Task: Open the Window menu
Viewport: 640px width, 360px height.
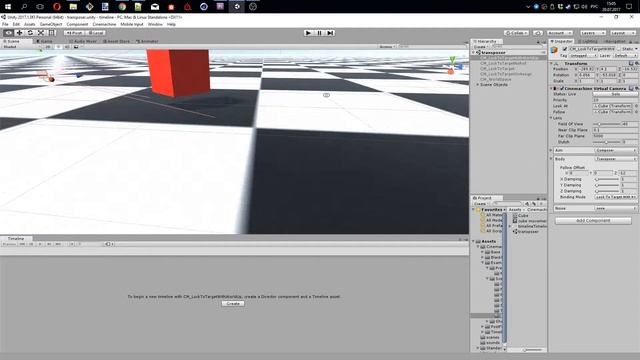Action: 155,24
